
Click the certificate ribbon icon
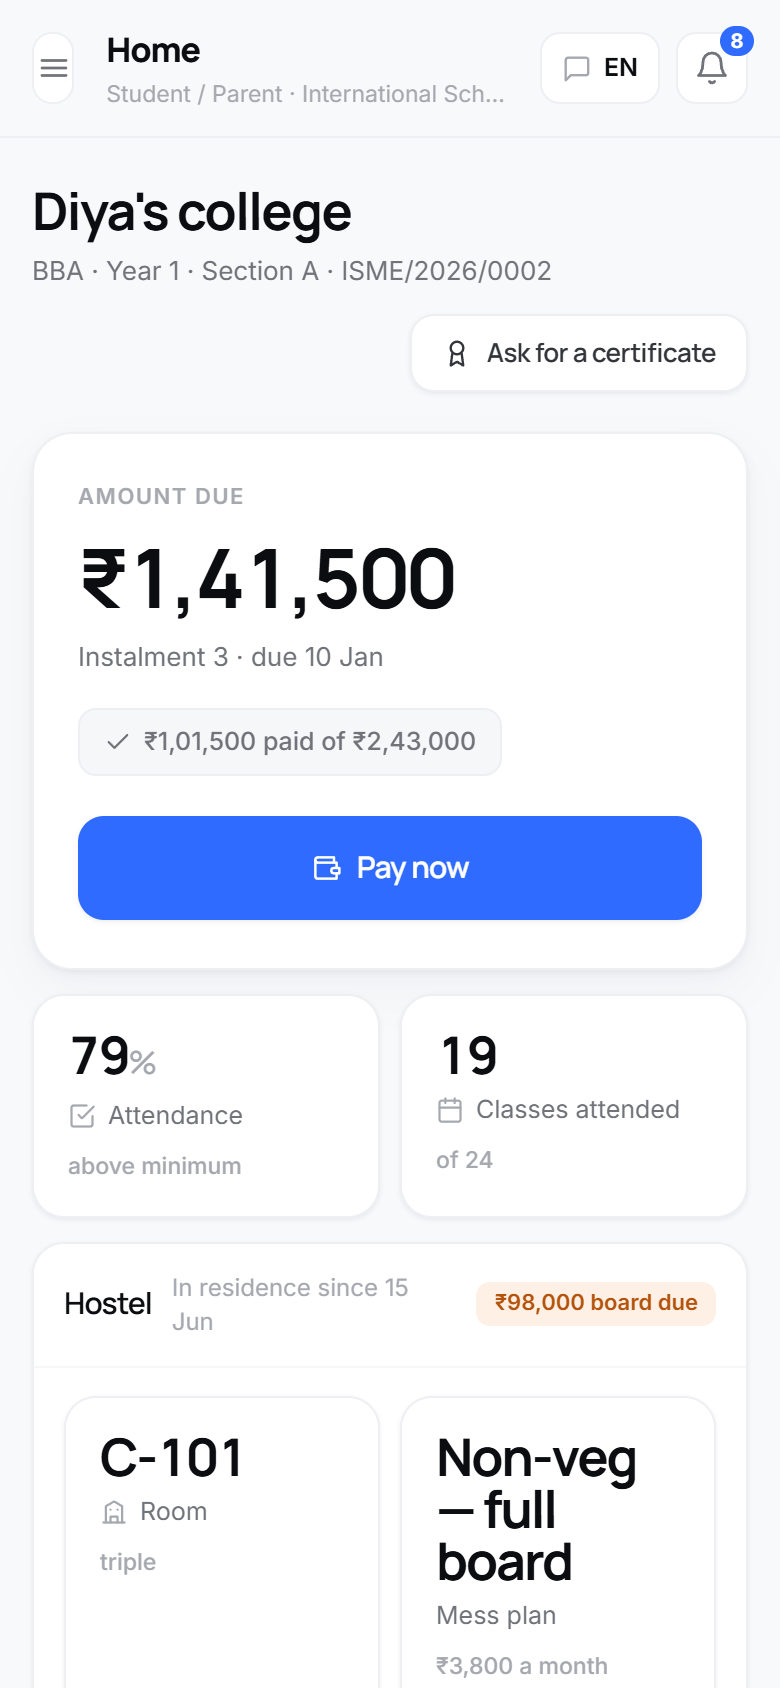click(x=457, y=354)
